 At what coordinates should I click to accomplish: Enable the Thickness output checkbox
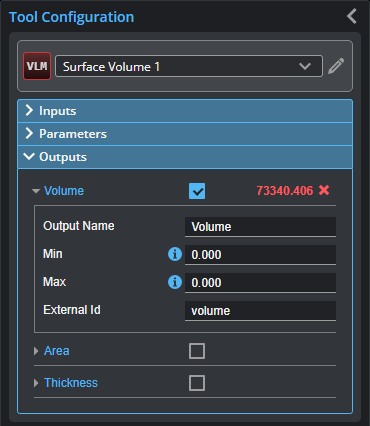(197, 383)
